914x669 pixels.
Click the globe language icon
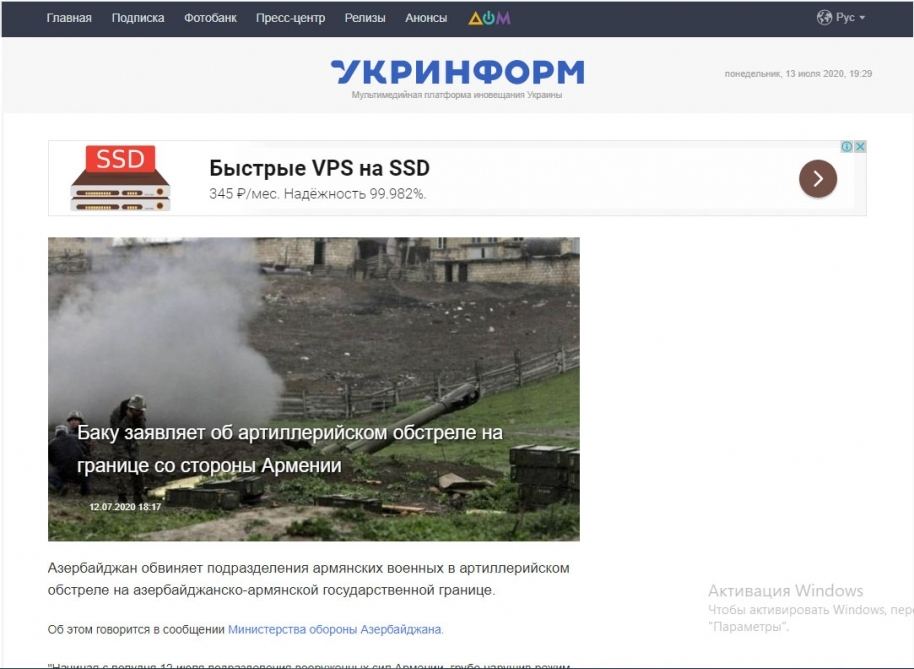824,17
